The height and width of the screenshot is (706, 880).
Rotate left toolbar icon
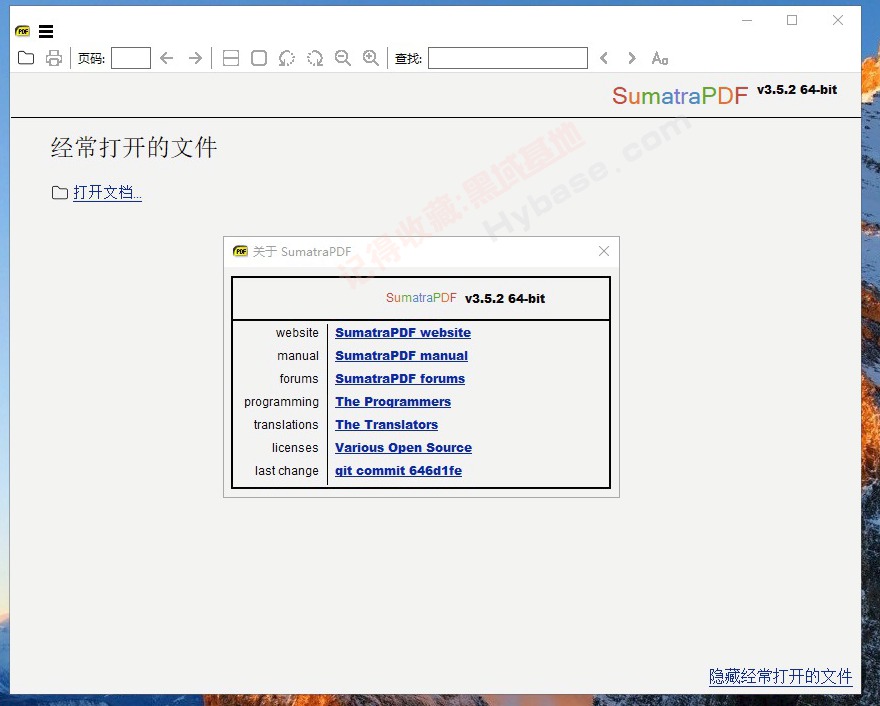[287, 58]
